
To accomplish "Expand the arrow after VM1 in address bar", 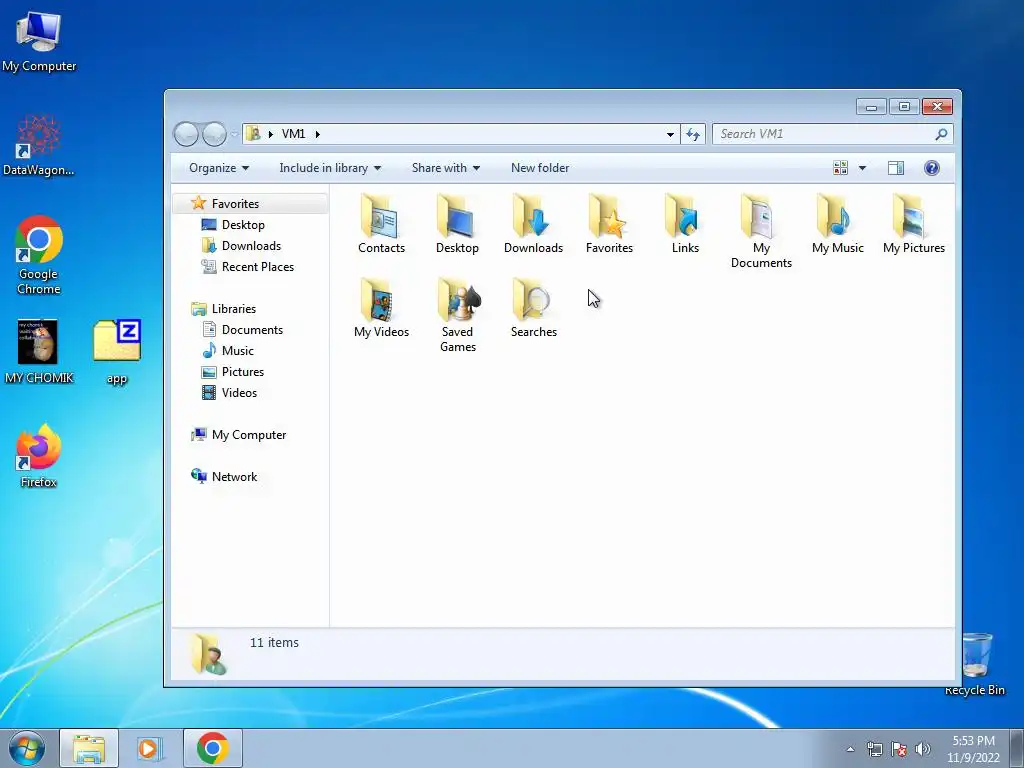I will coord(317,134).
